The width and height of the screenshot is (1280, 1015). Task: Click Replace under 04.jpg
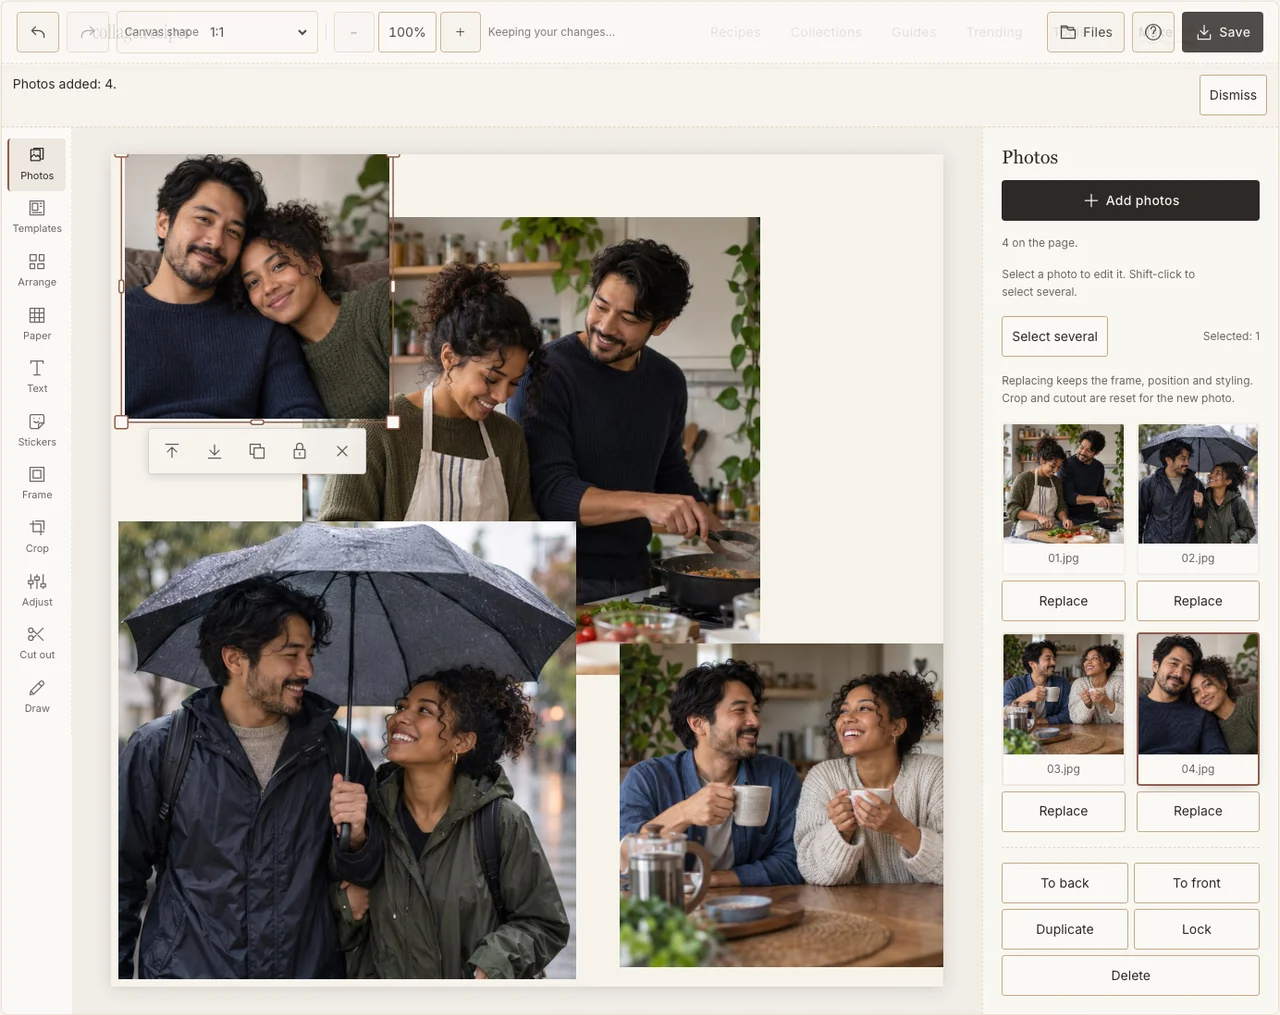click(x=1198, y=811)
